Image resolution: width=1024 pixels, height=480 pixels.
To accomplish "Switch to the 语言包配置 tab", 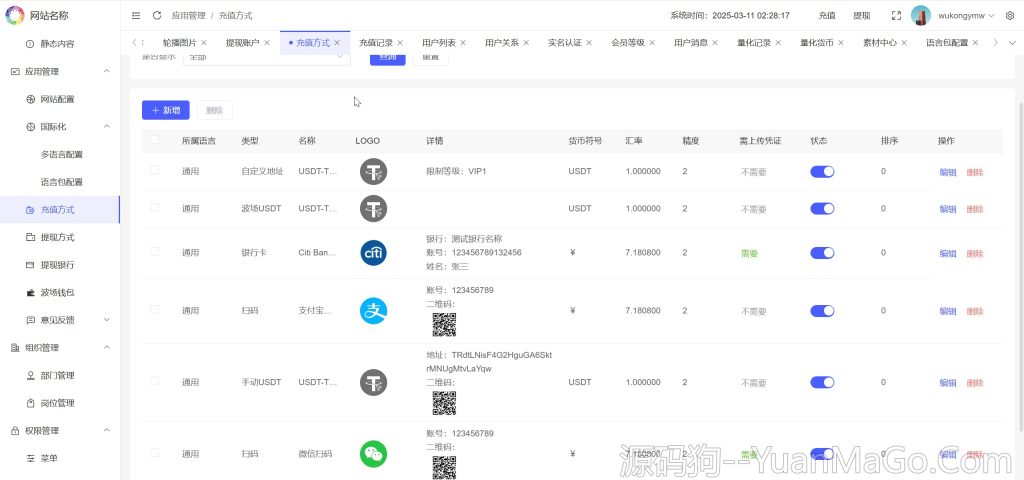I will click(x=947, y=42).
